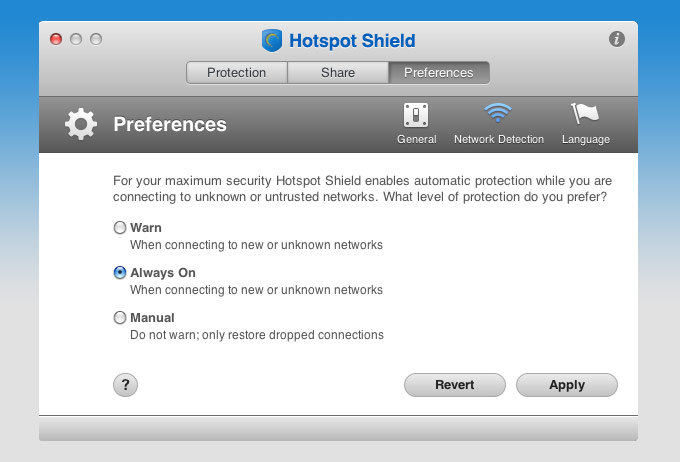Image resolution: width=680 pixels, height=462 pixels.
Task: Click the Revert button
Action: 454,385
